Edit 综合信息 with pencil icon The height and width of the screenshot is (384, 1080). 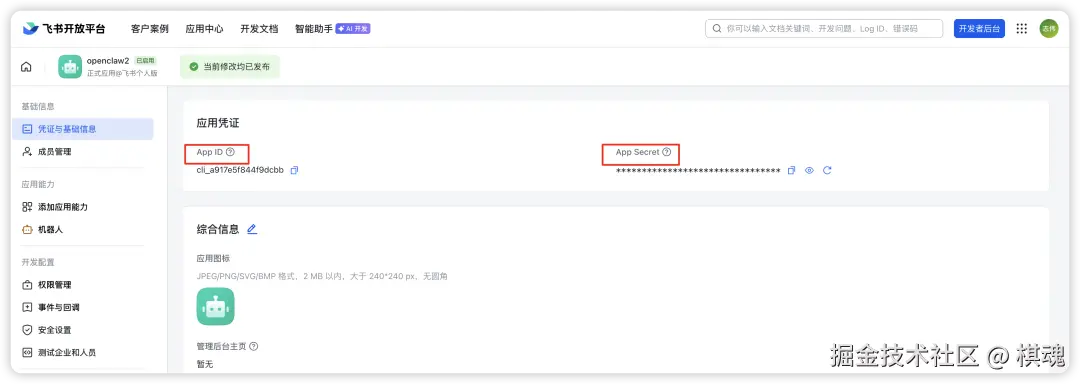click(252, 229)
